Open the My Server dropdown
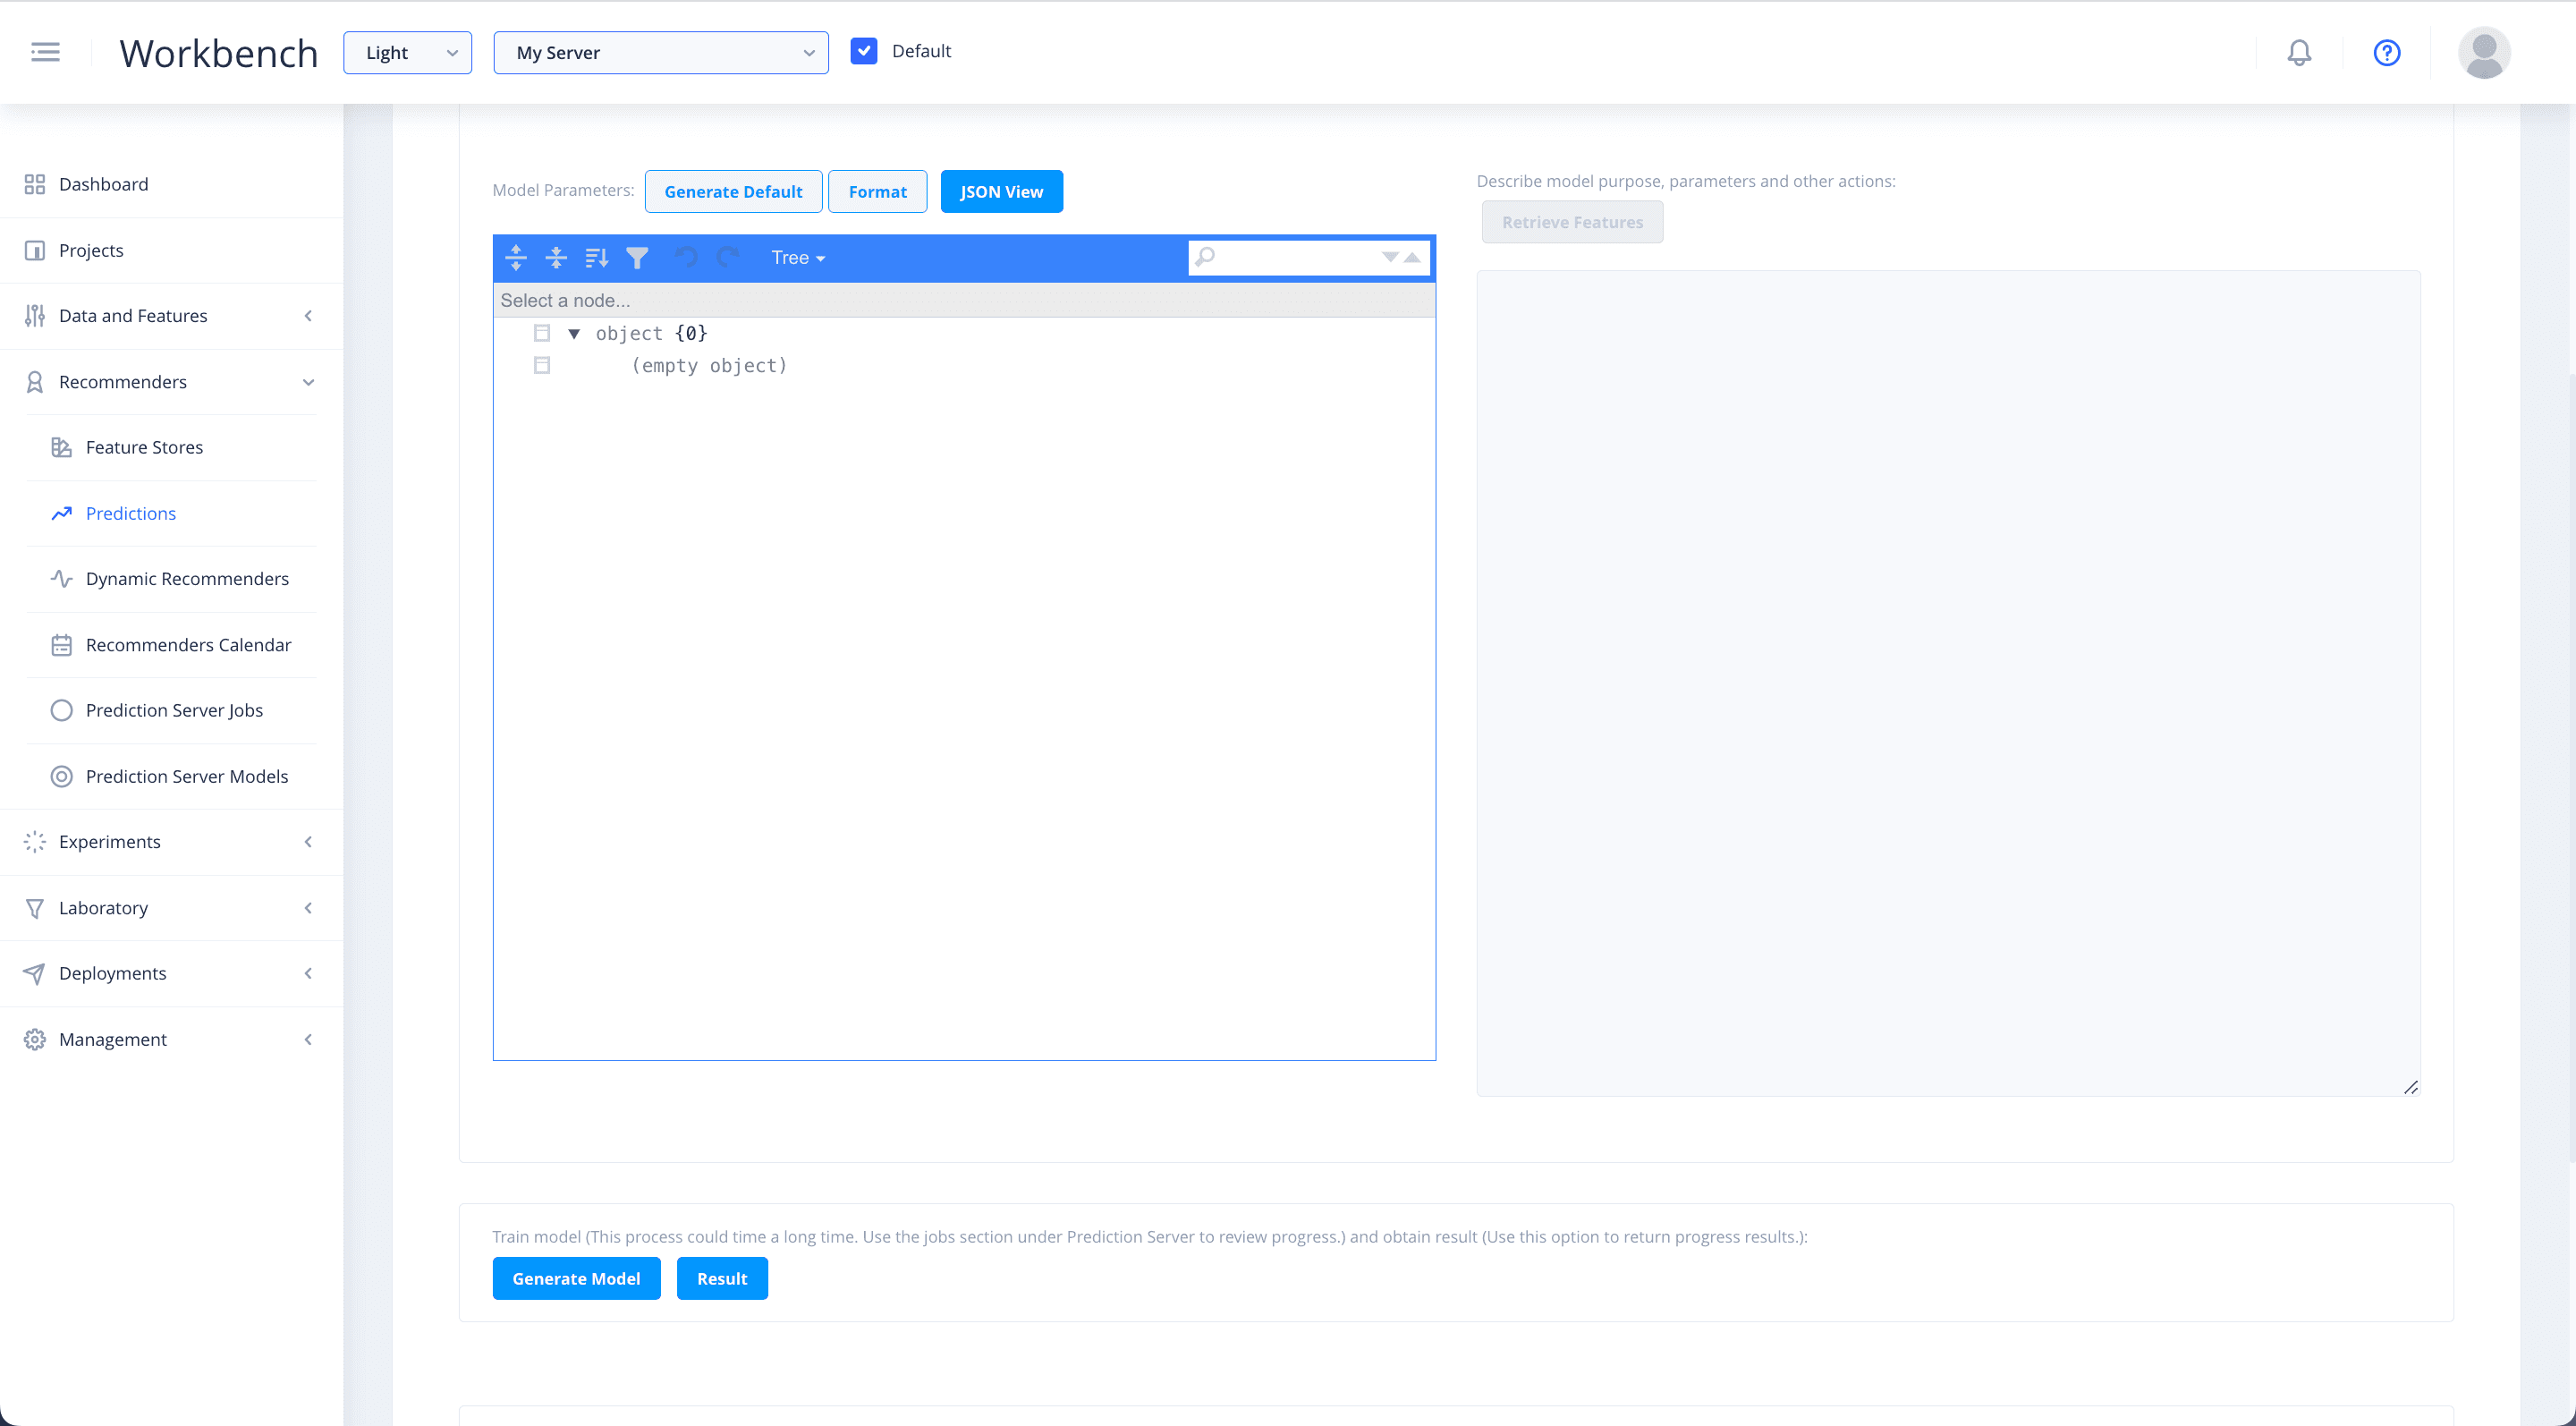2576x1426 pixels. click(660, 53)
